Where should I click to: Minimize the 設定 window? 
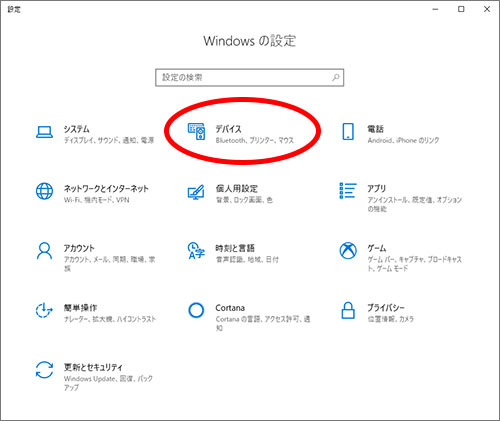click(x=435, y=9)
